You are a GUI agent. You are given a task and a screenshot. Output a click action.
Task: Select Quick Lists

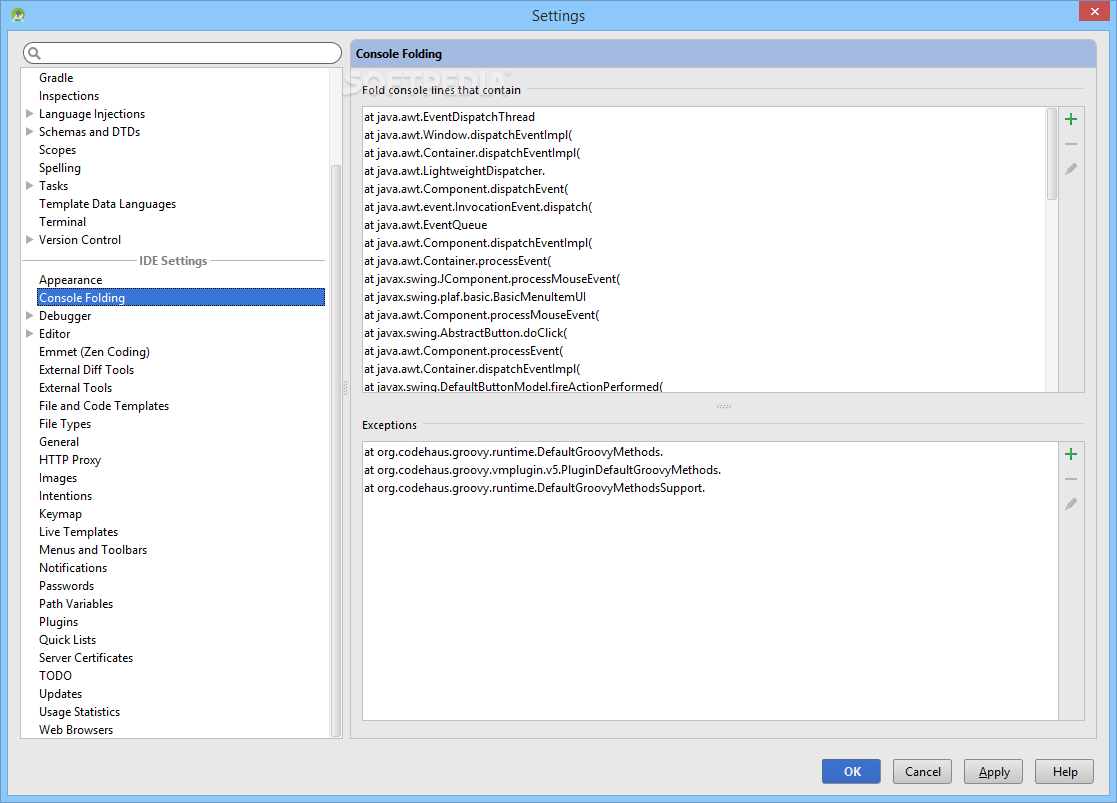click(68, 640)
